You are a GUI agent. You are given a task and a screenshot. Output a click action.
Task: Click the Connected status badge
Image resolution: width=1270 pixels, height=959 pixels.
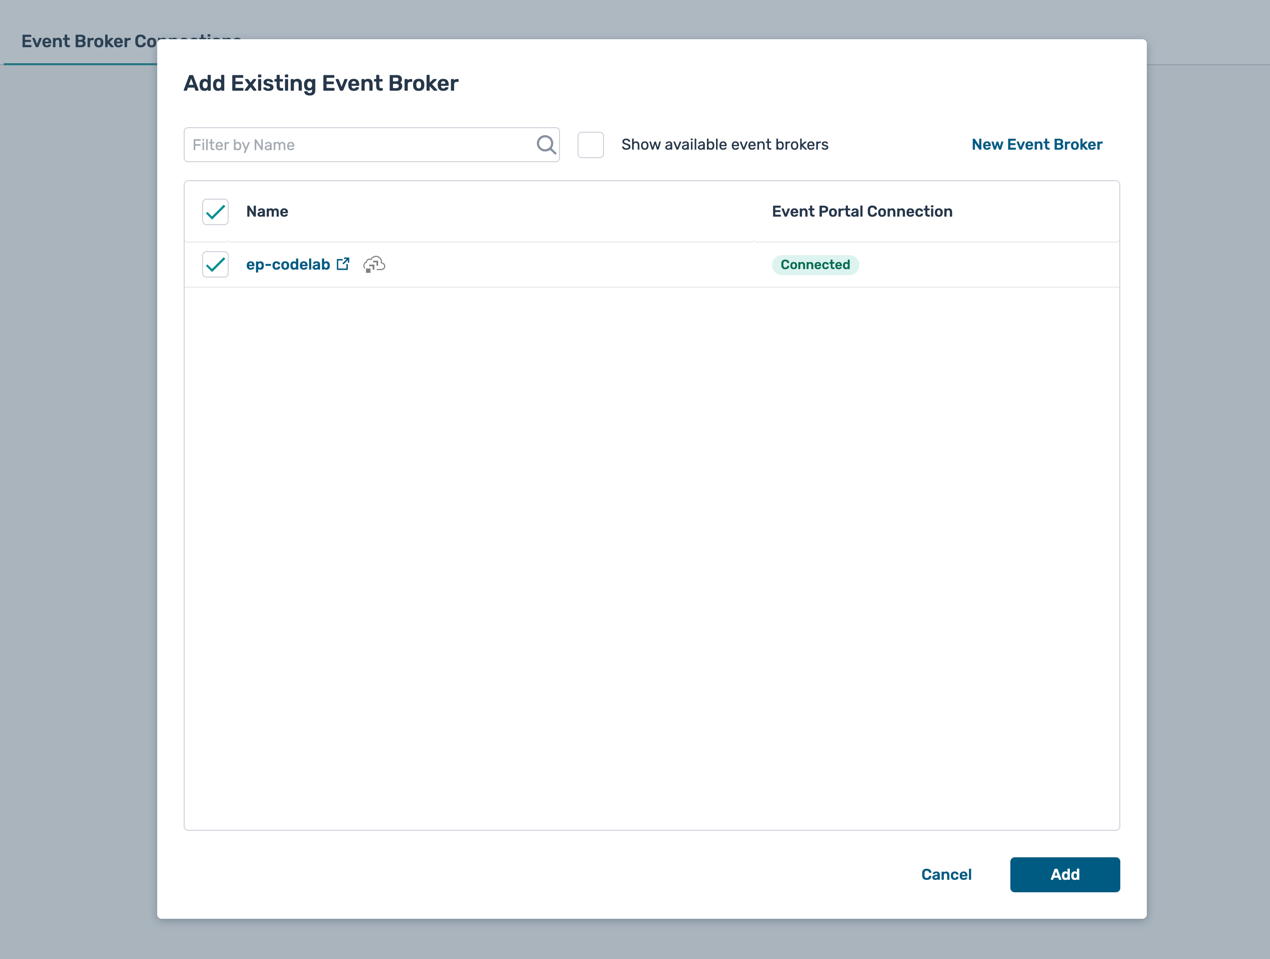pos(815,265)
